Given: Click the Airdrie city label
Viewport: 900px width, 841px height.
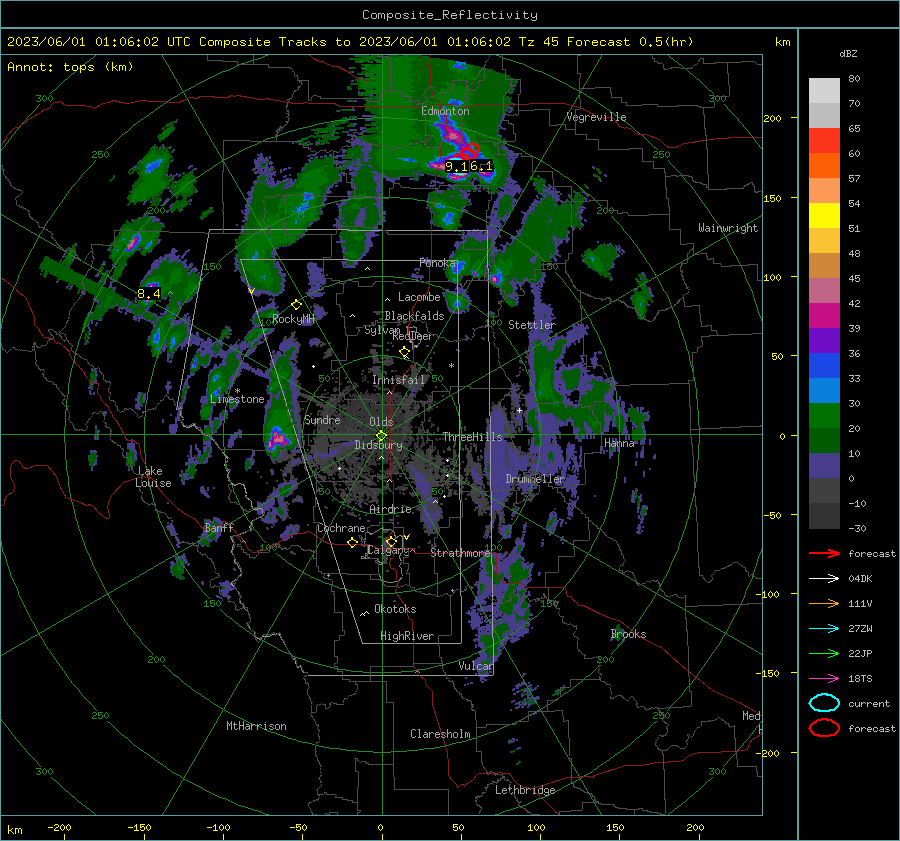Looking at the screenshot, I should point(390,509).
